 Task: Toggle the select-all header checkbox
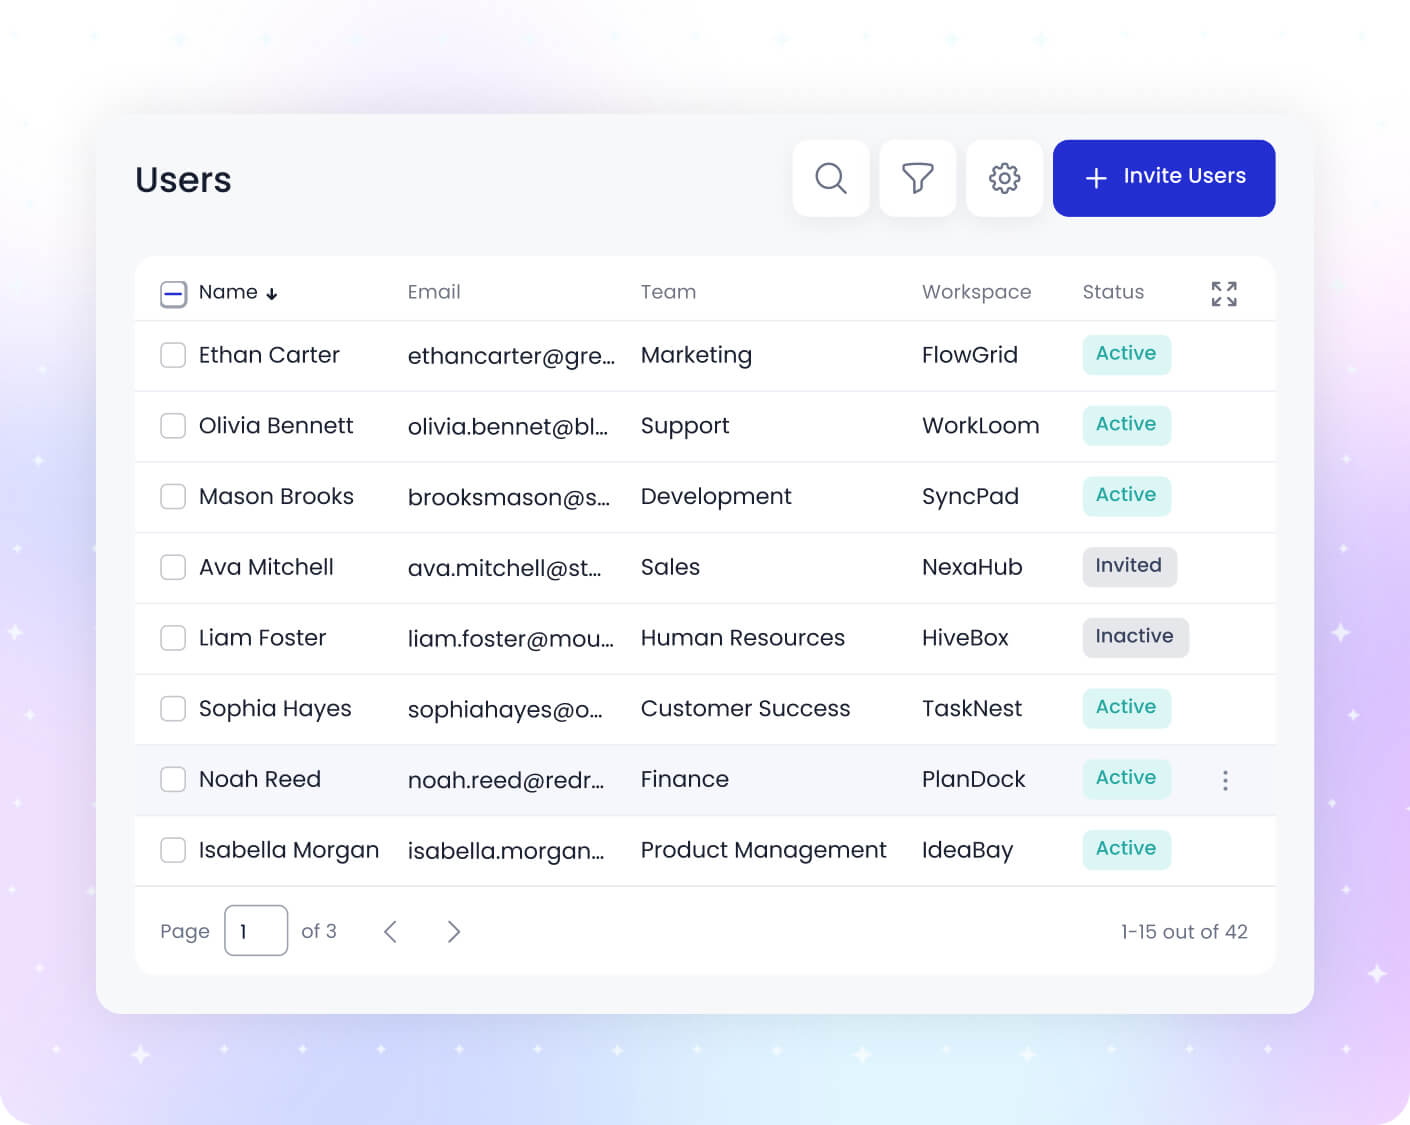tap(173, 294)
